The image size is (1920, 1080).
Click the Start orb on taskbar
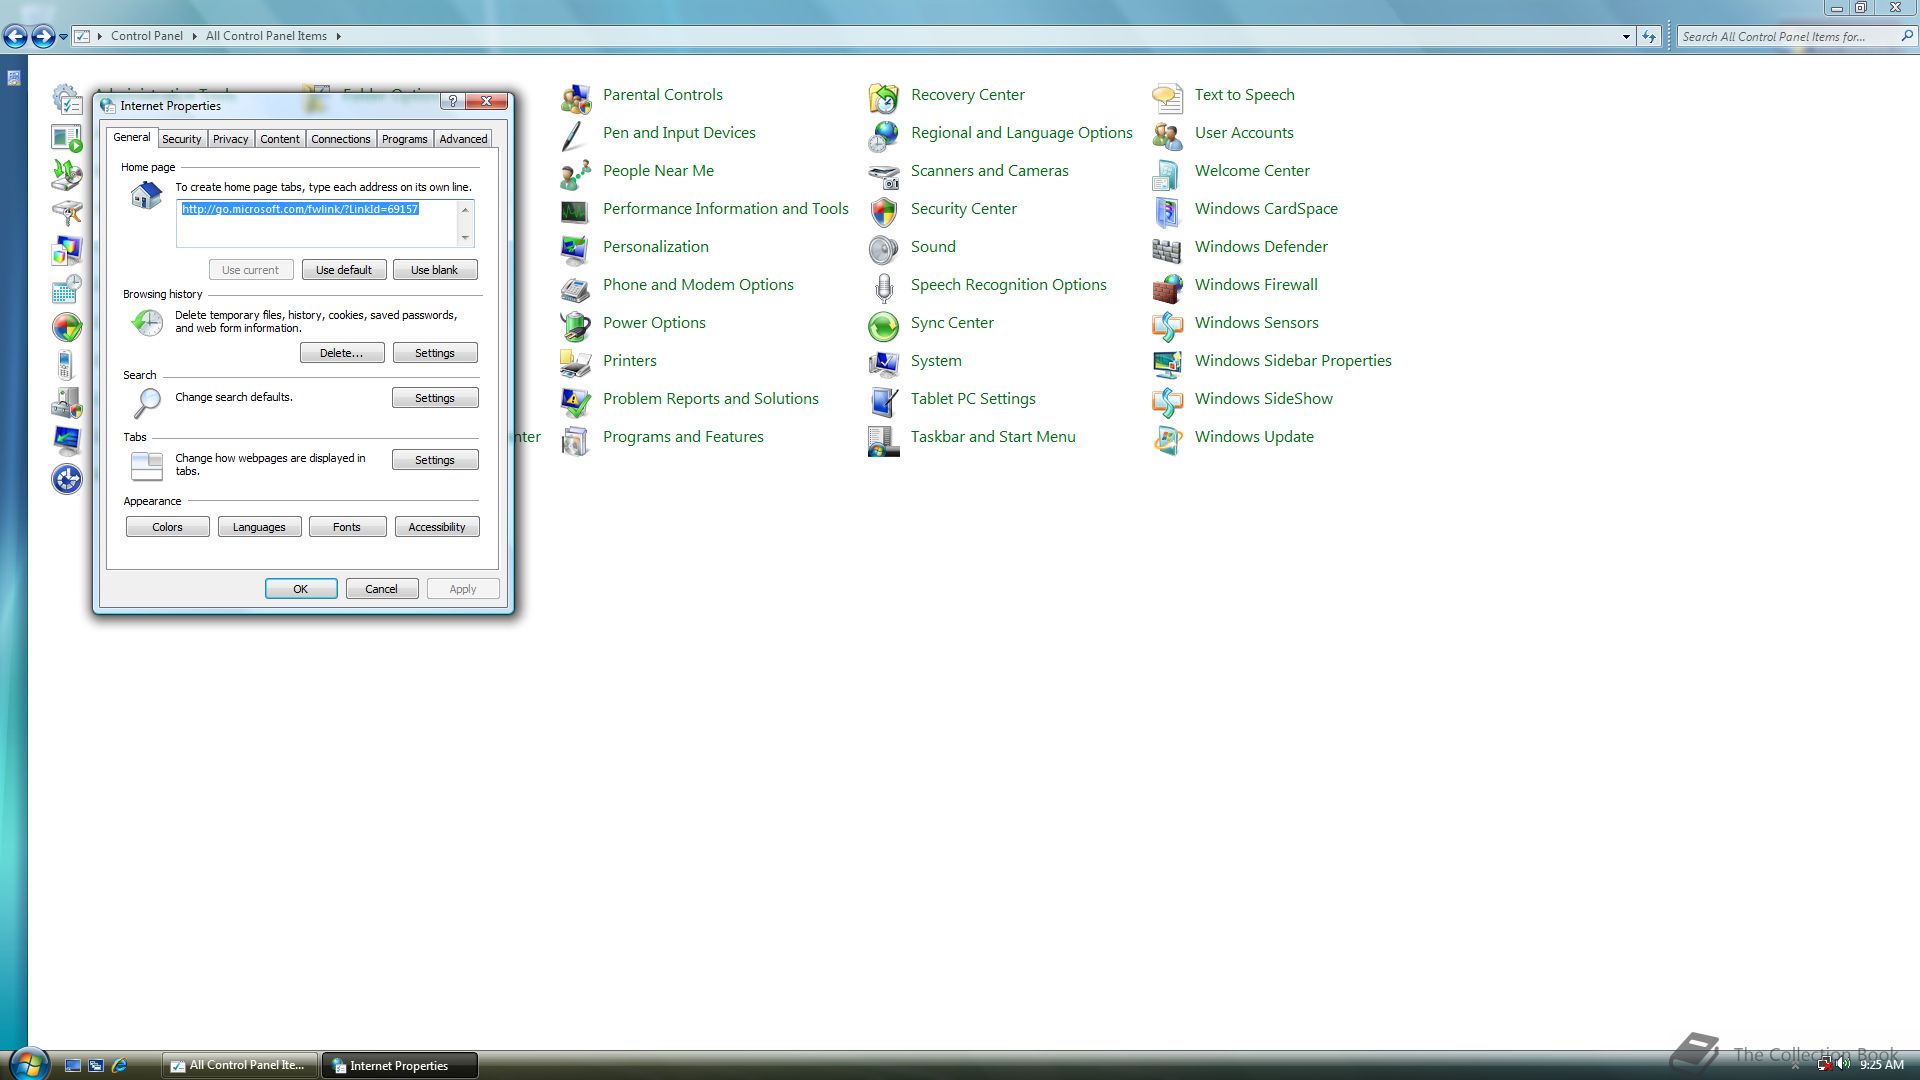pyautogui.click(x=29, y=1063)
